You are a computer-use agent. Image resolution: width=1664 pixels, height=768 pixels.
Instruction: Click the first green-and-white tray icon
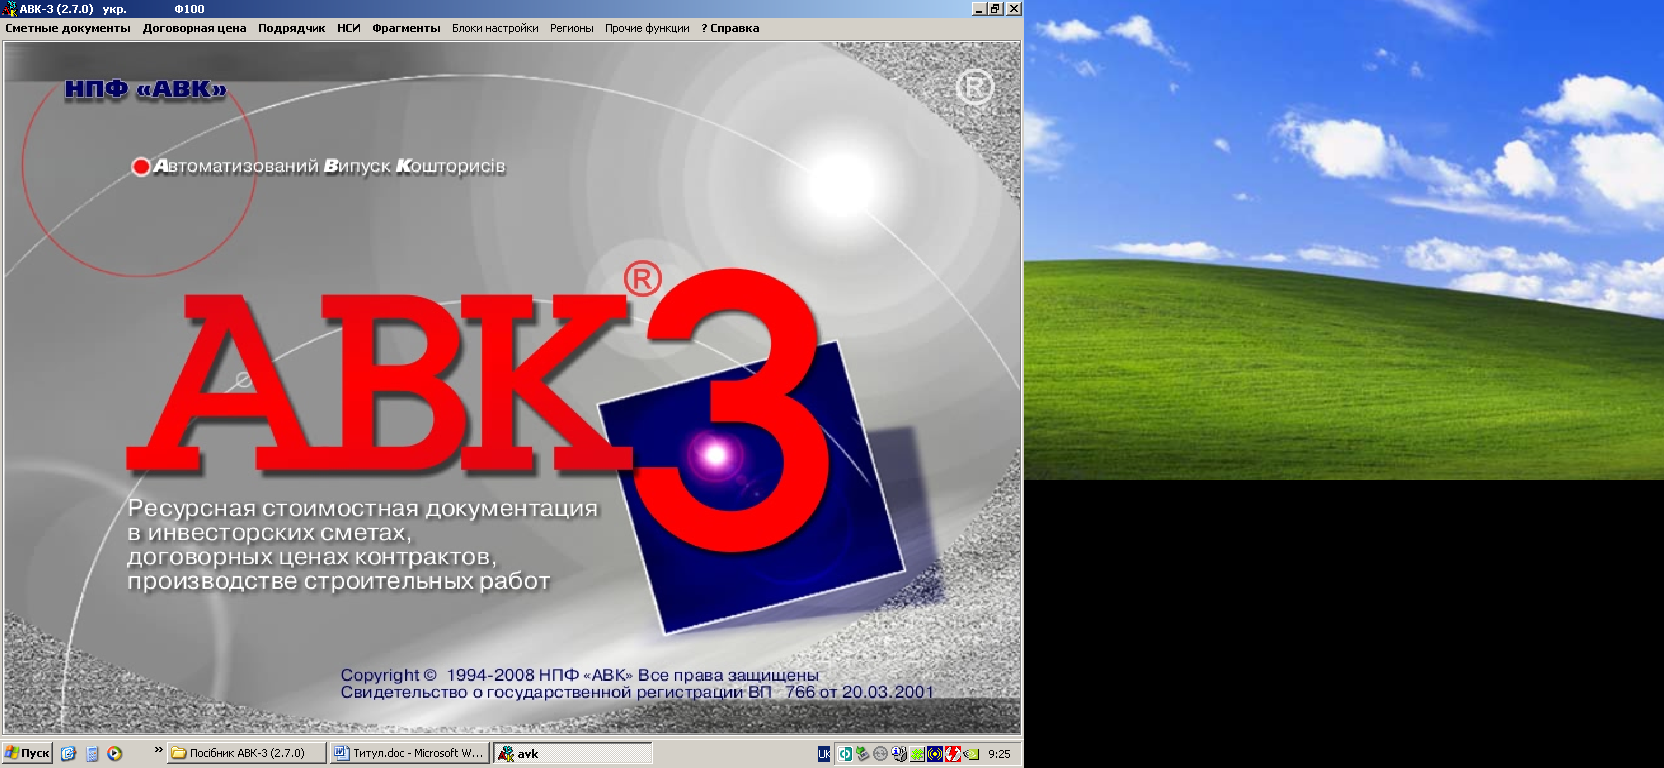pyautogui.click(x=845, y=754)
